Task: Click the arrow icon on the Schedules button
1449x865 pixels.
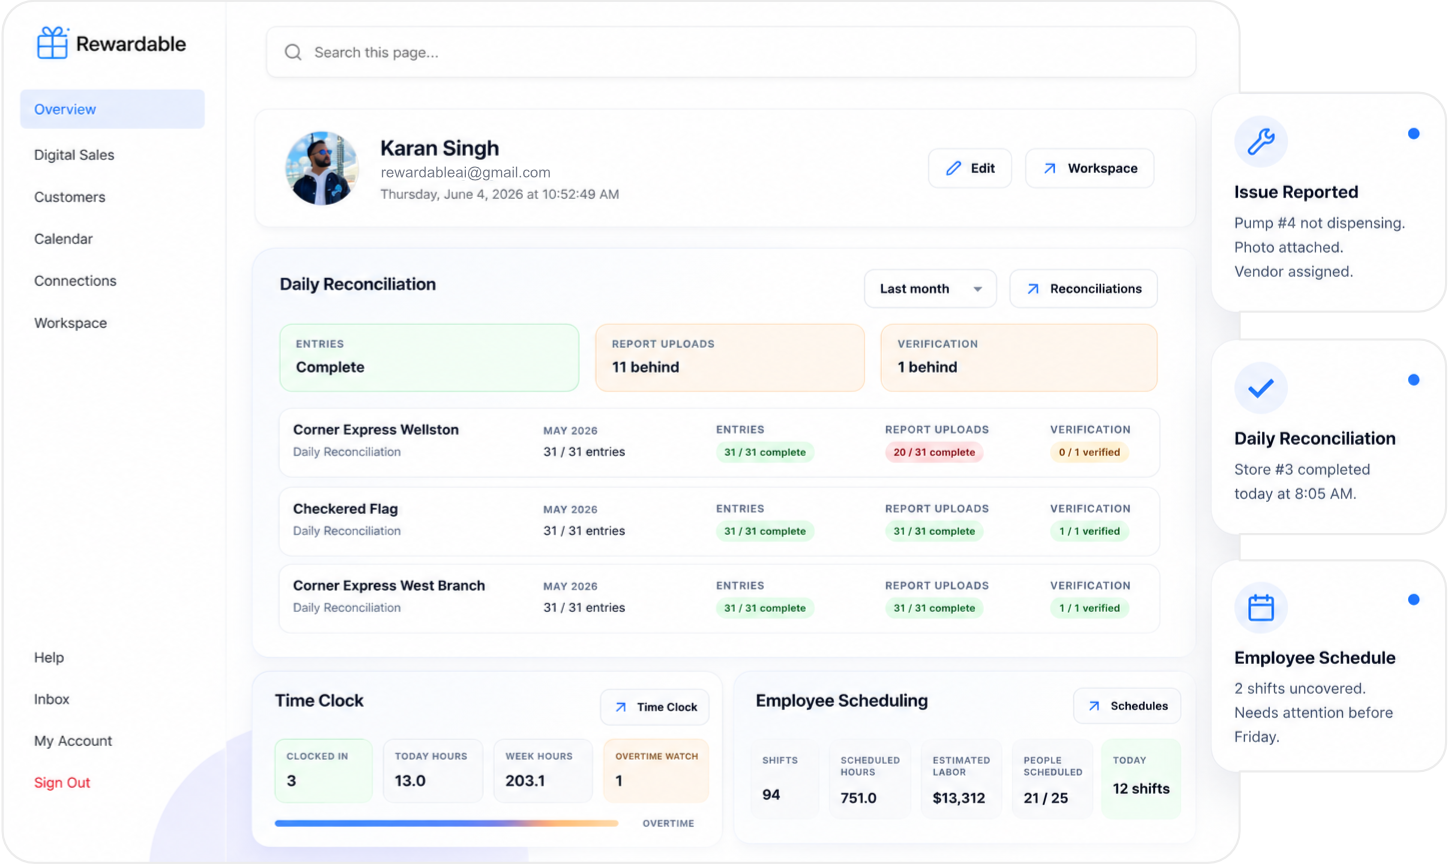Action: tap(1094, 706)
